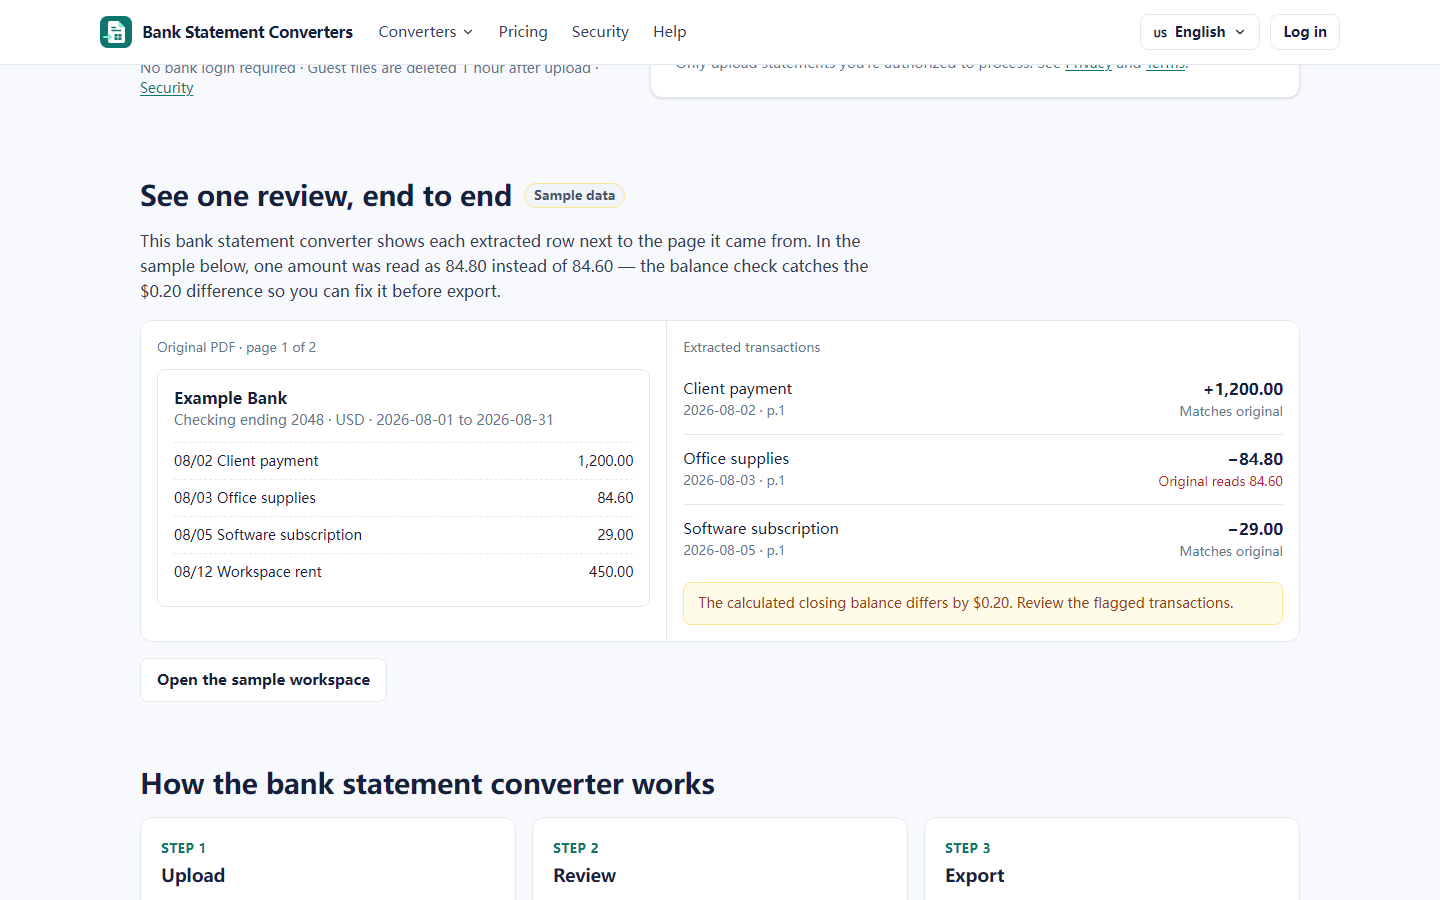Viewport: 1440px width, 900px height.
Task: Select the "How the bank statement converter works" heading
Action: click(427, 784)
